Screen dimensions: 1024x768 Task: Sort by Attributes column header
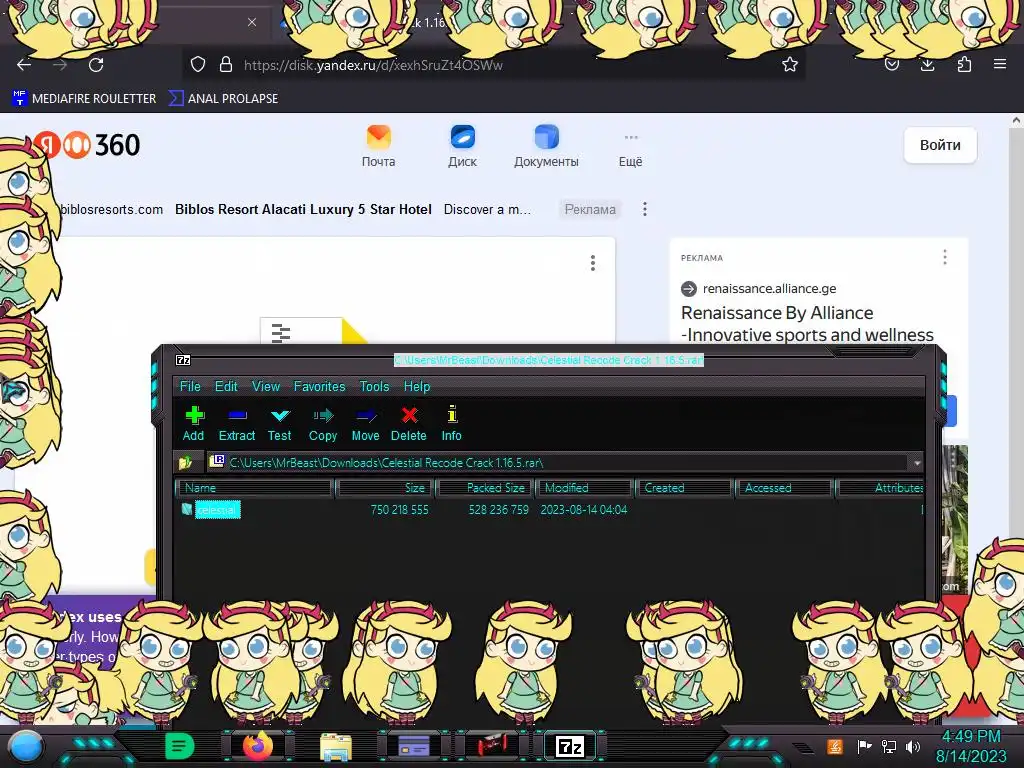click(880, 488)
